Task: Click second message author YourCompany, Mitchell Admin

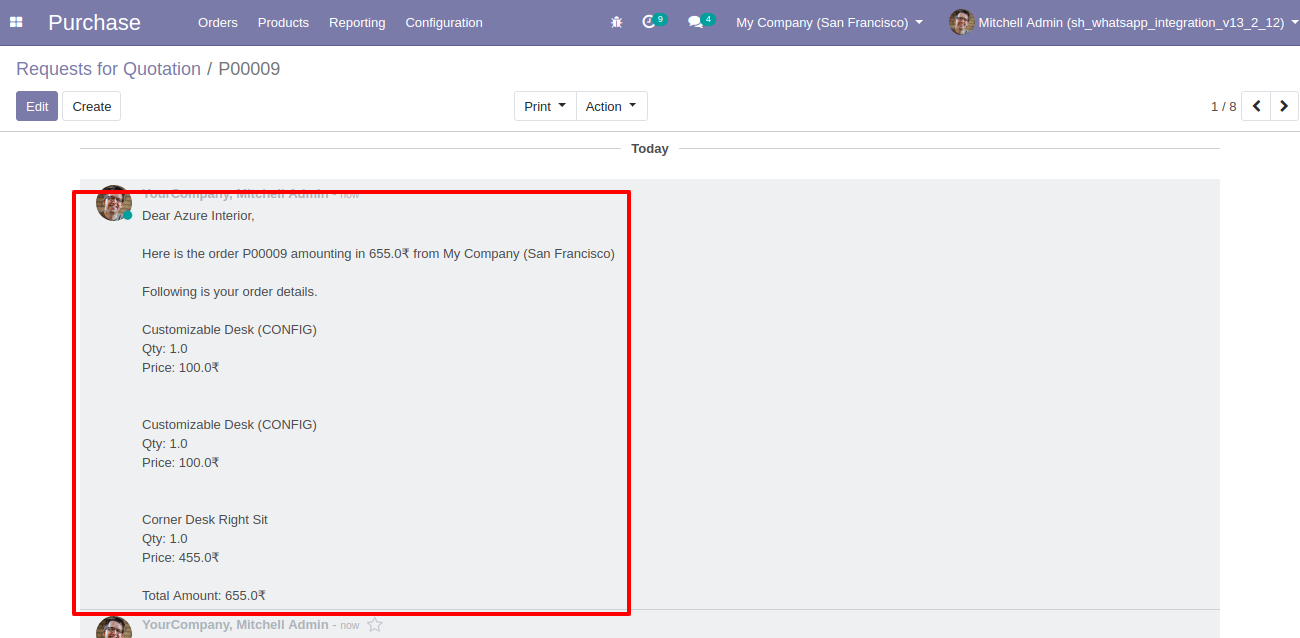Action: click(235, 624)
